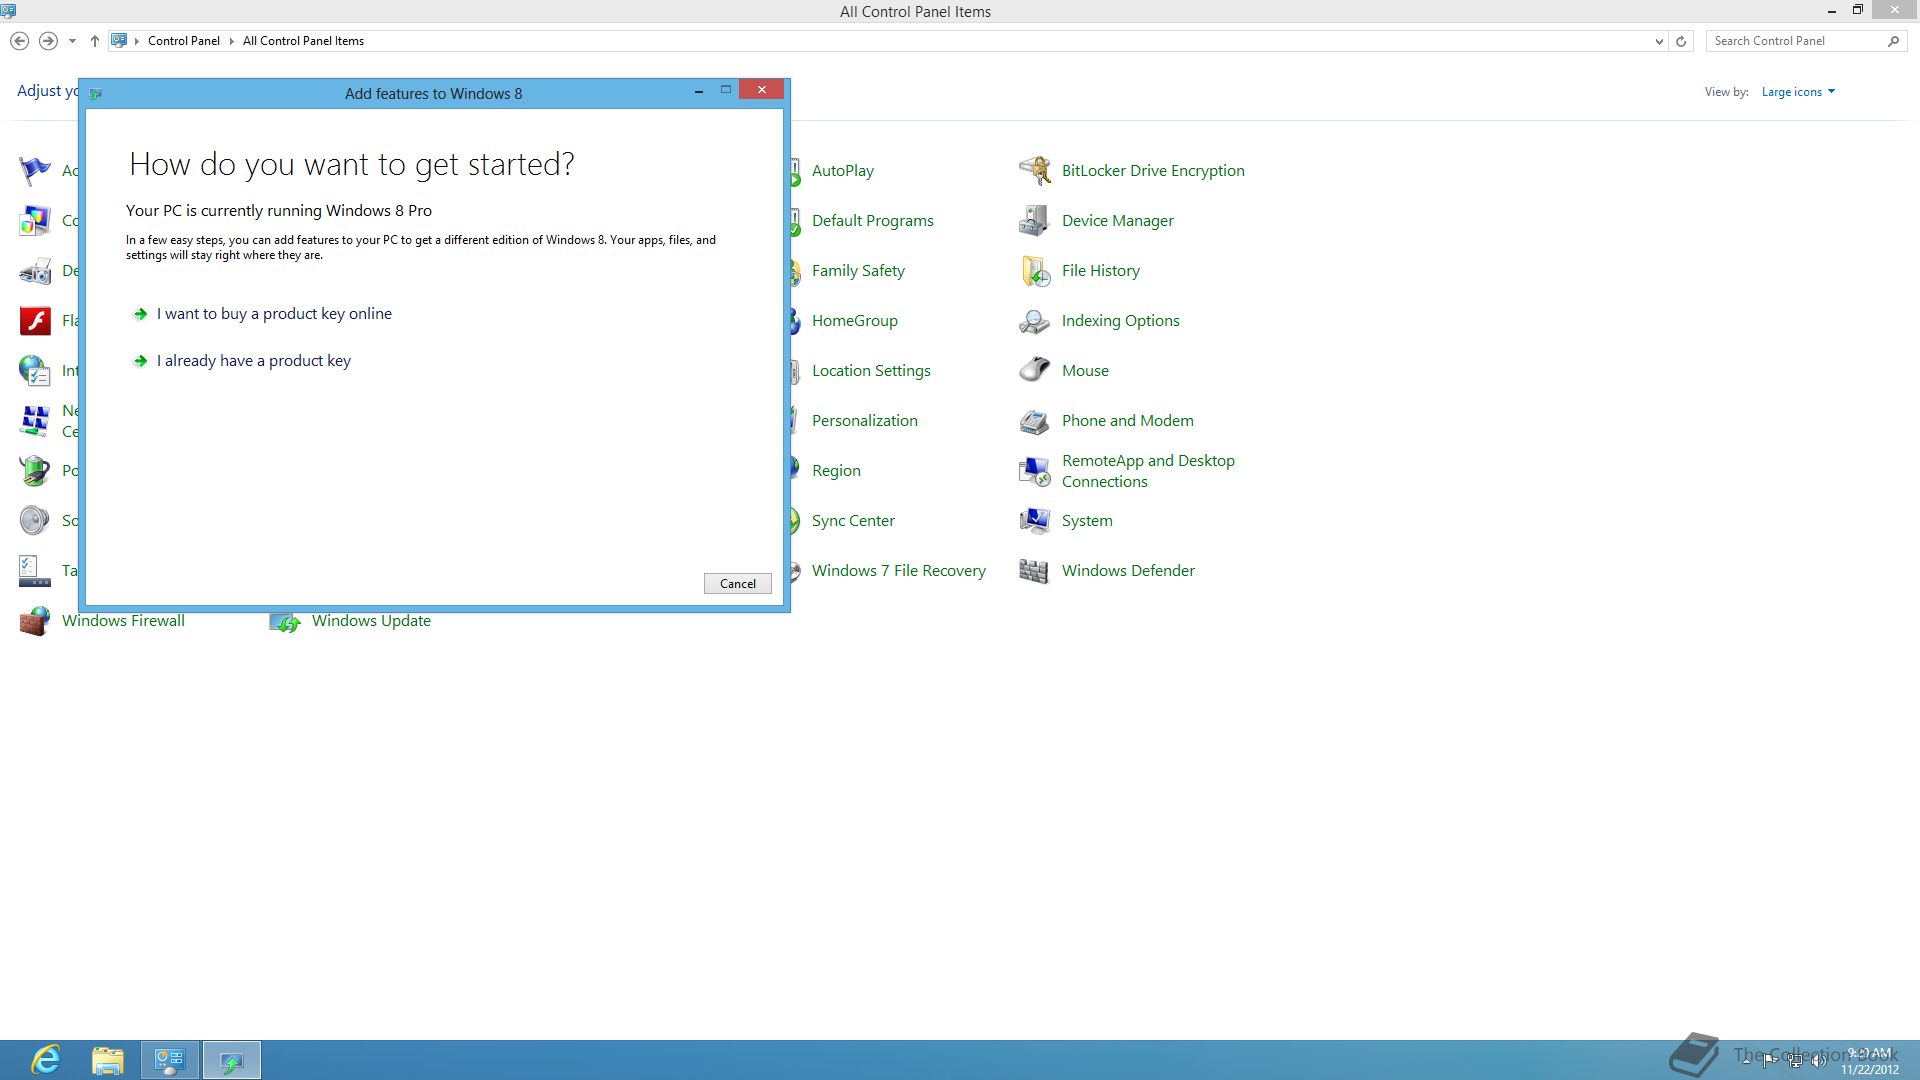Go forward using the Forward arrow
The width and height of the screenshot is (1920, 1080).
click(x=48, y=41)
